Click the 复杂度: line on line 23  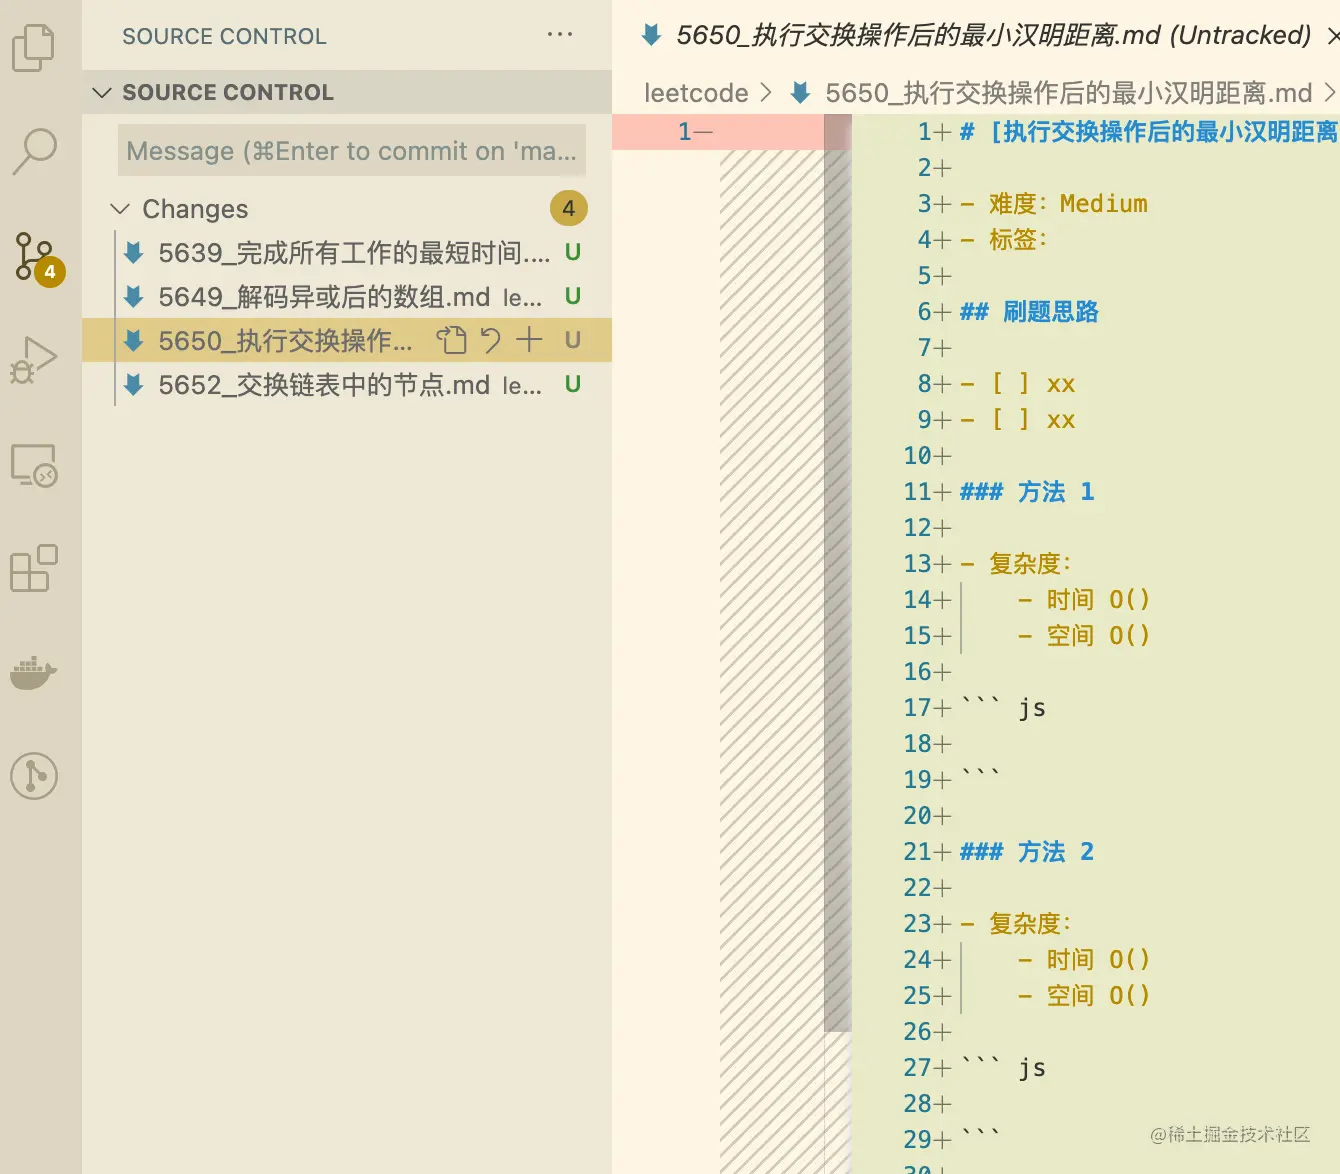[x=1015, y=924]
